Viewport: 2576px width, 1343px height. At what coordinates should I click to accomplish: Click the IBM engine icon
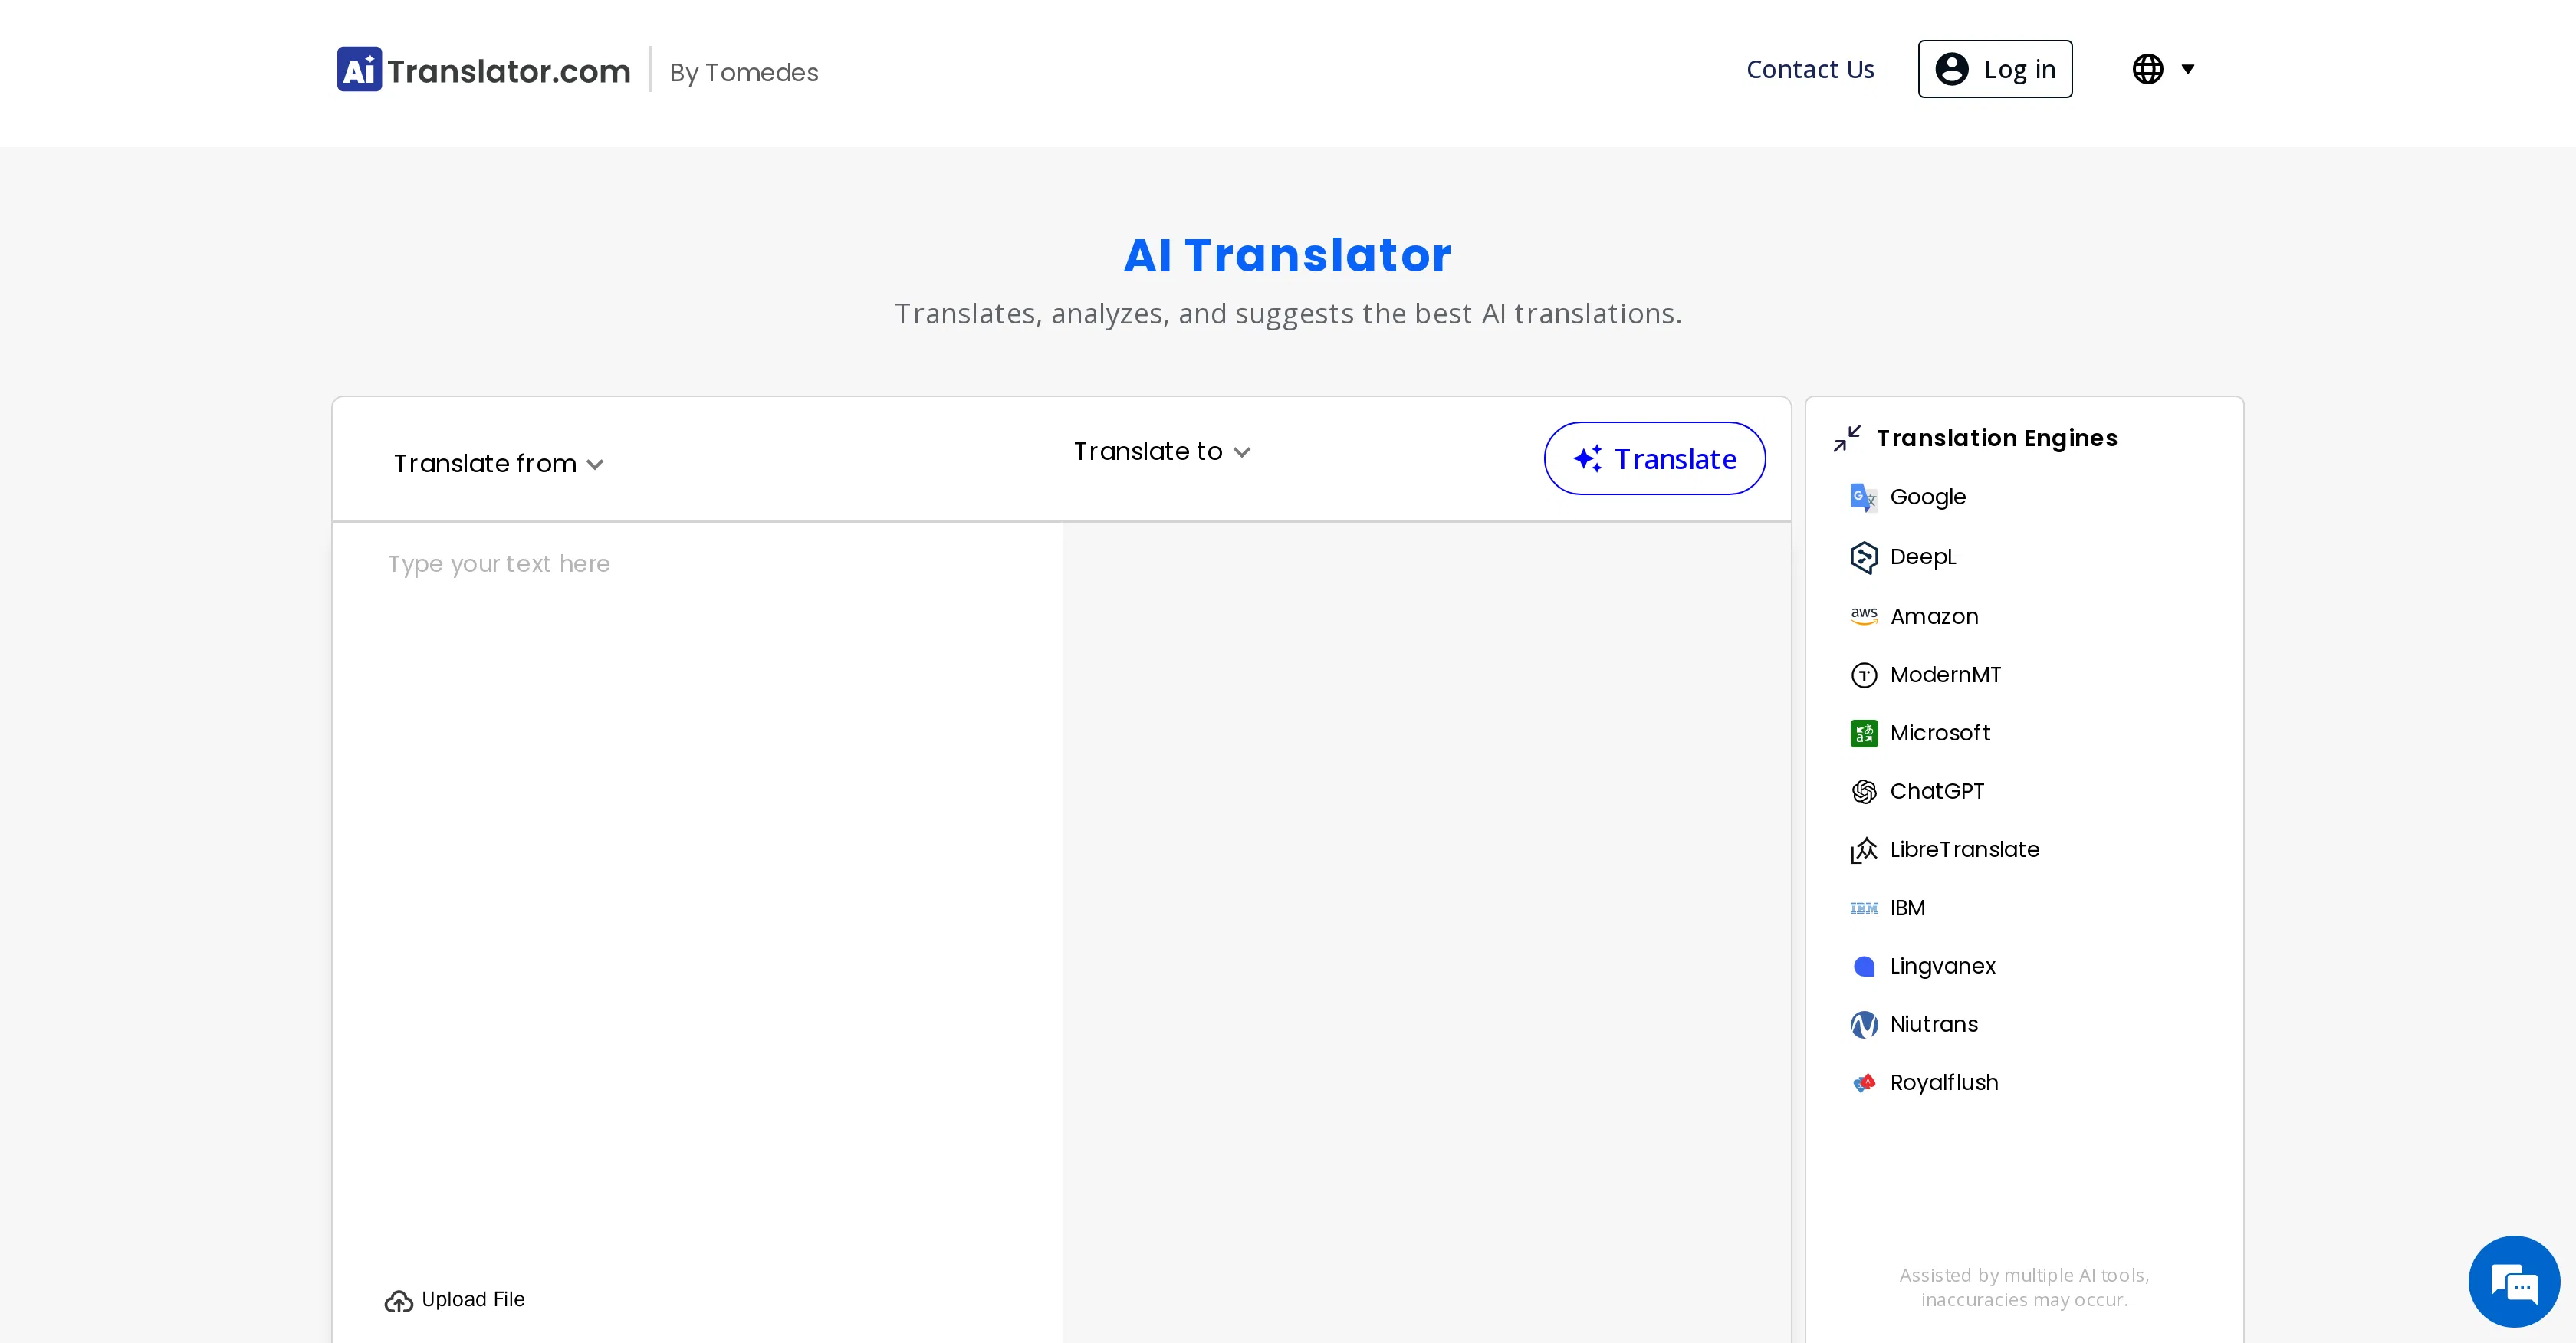[1864, 907]
